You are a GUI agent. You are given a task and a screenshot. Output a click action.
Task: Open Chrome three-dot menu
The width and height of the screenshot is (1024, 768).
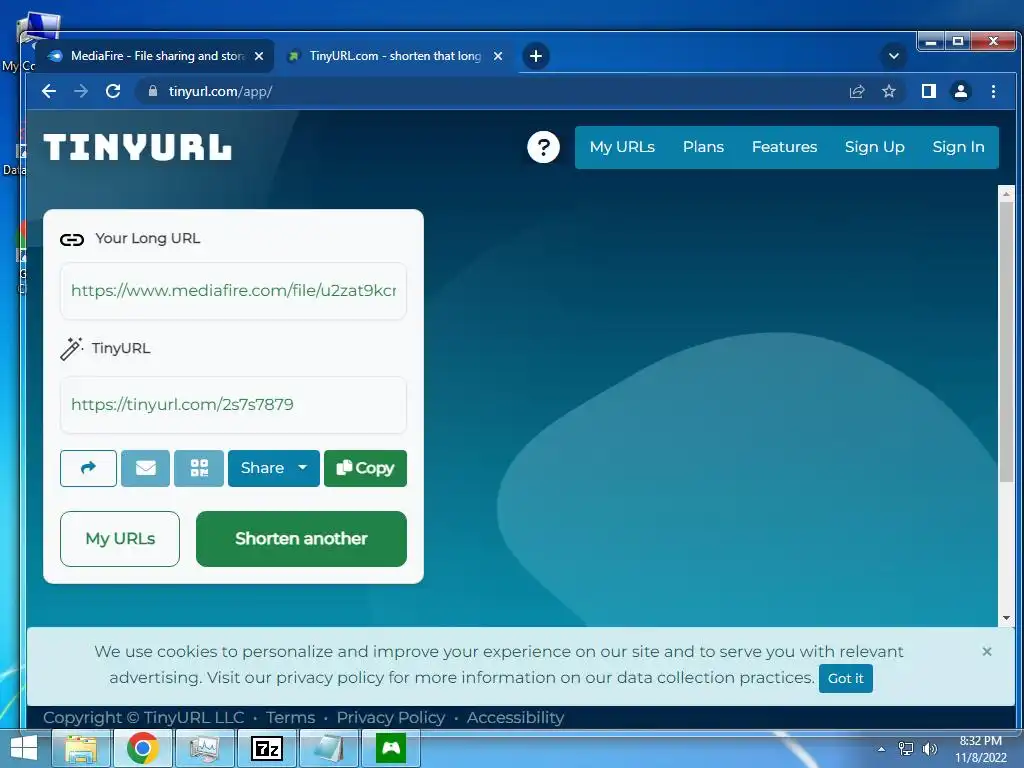(993, 91)
